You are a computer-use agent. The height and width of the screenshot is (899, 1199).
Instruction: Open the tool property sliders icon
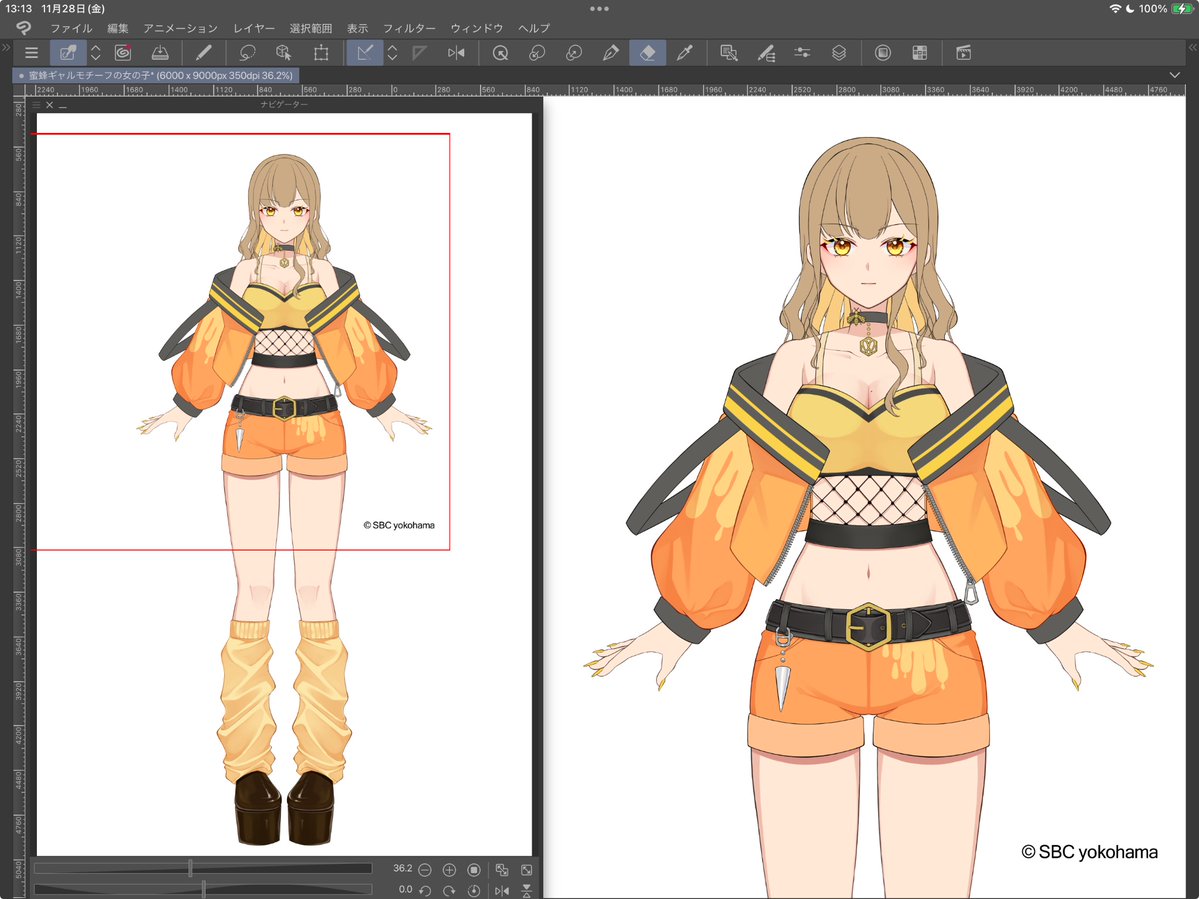click(x=802, y=53)
